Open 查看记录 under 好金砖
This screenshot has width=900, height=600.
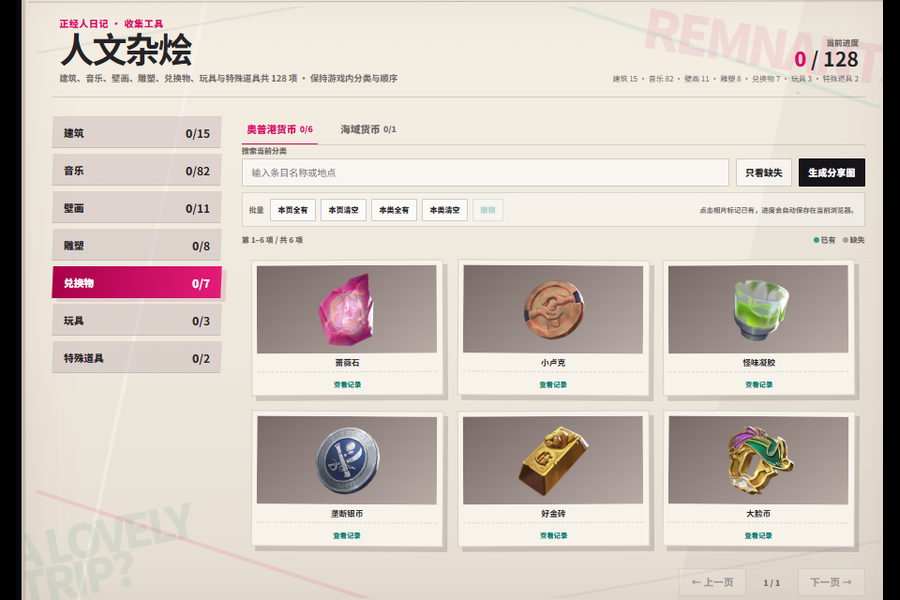(x=553, y=536)
